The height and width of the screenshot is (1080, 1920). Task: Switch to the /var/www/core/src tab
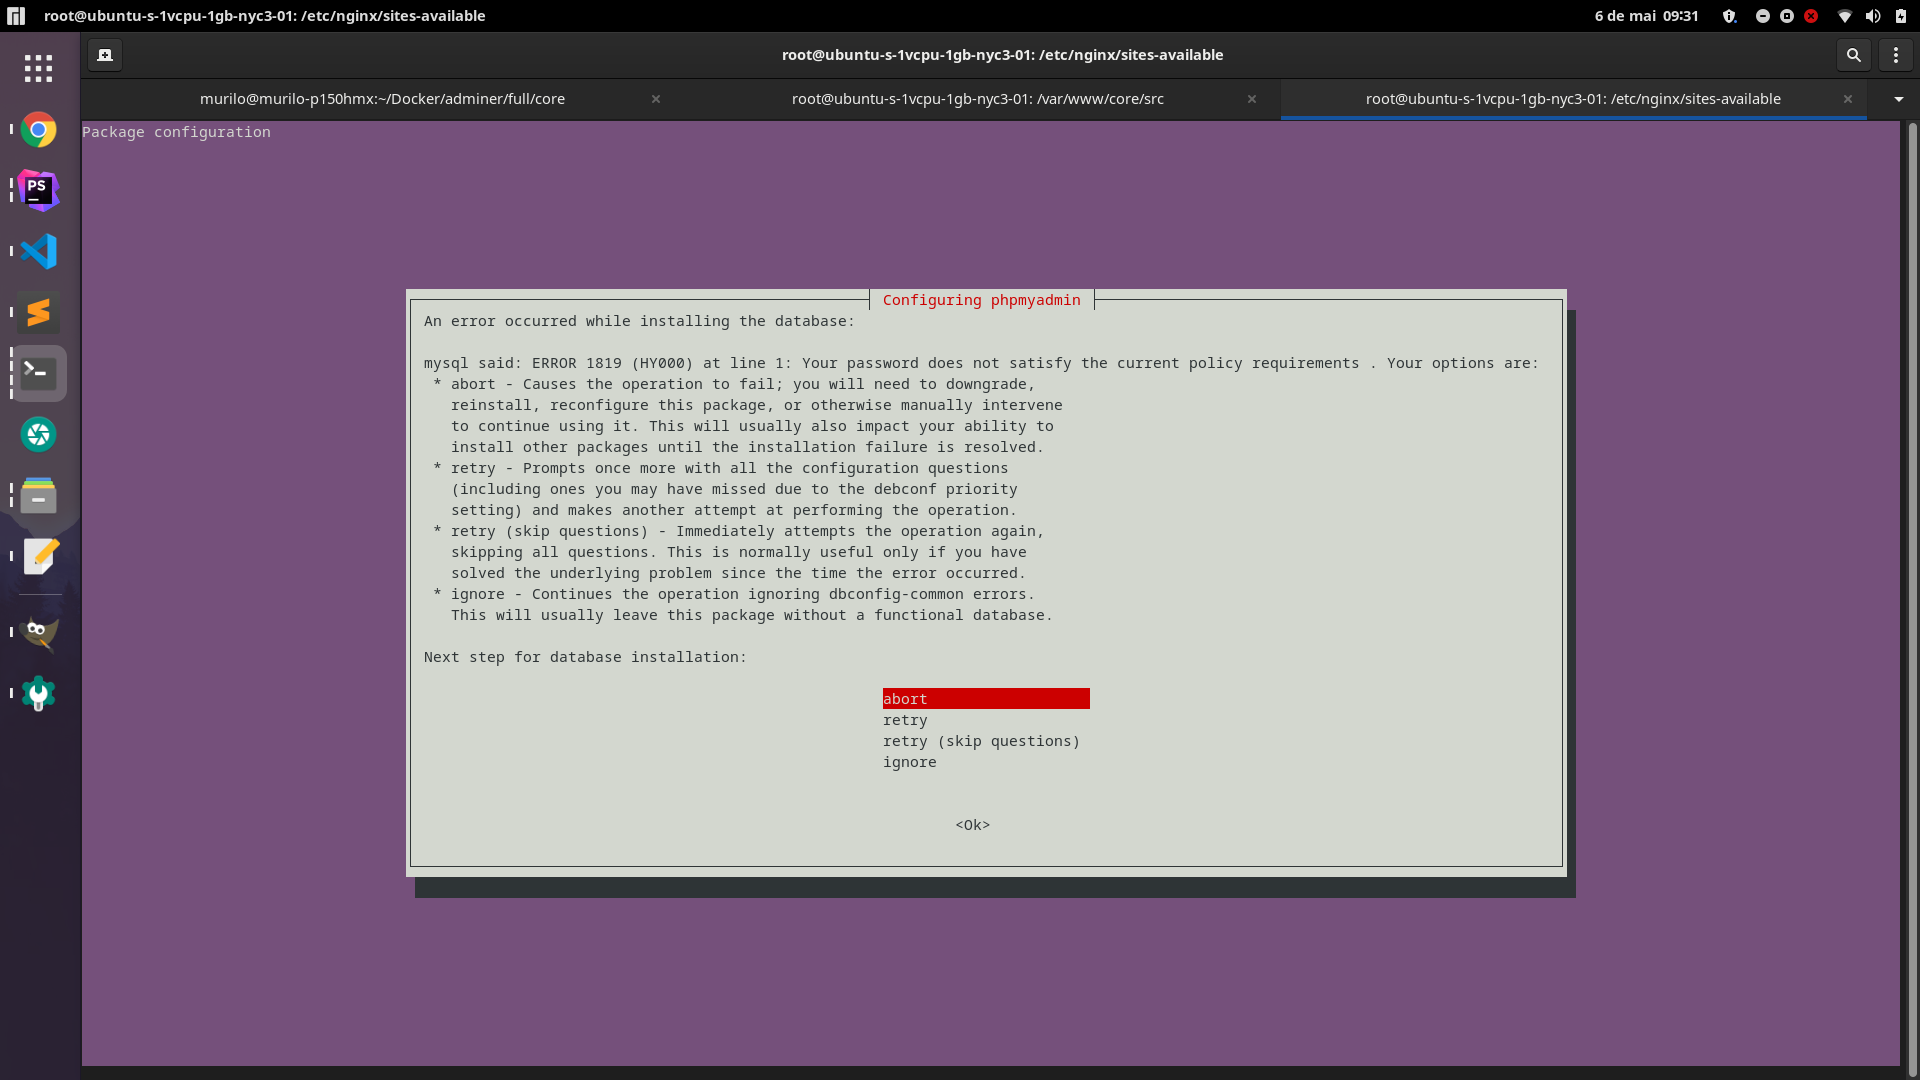click(x=978, y=99)
